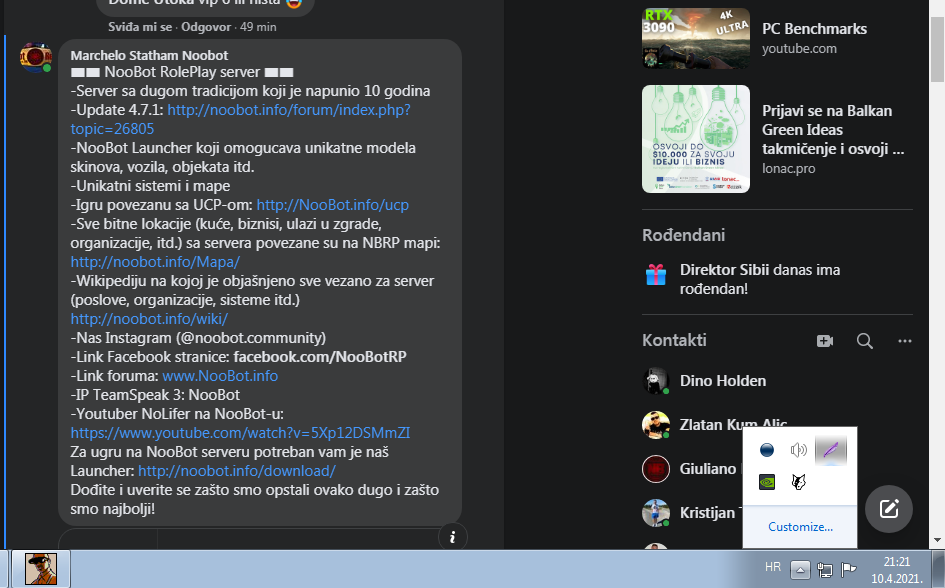Open the GTA character taskbar app

(x=41, y=569)
